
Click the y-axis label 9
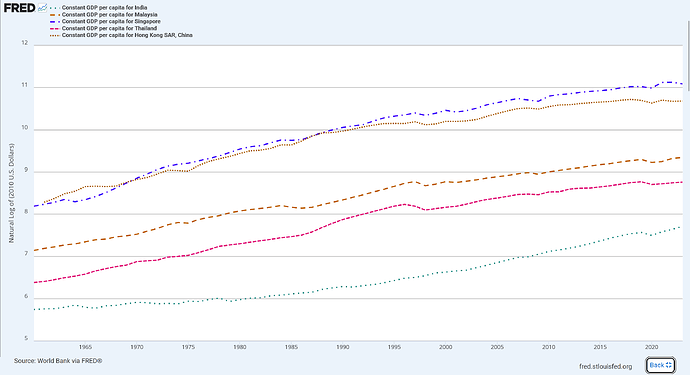26,170
